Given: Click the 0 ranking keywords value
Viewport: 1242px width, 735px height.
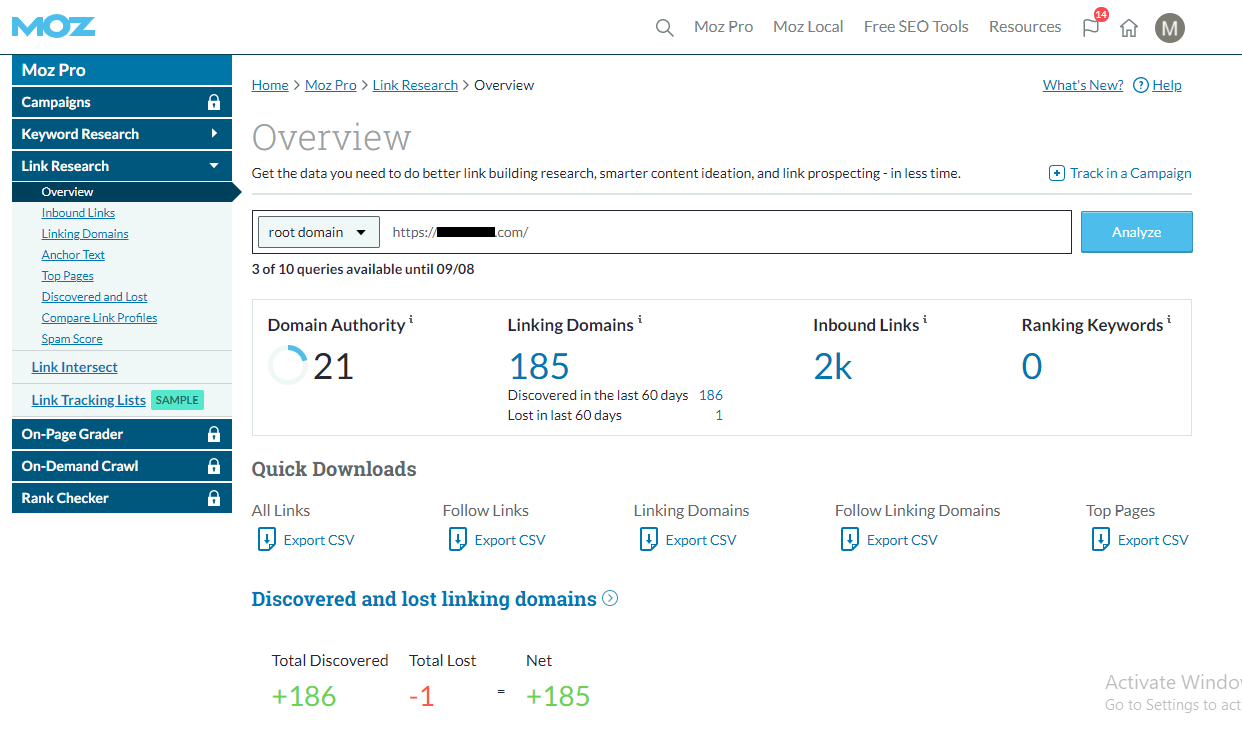Looking at the screenshot, I should click(1032, 367).
